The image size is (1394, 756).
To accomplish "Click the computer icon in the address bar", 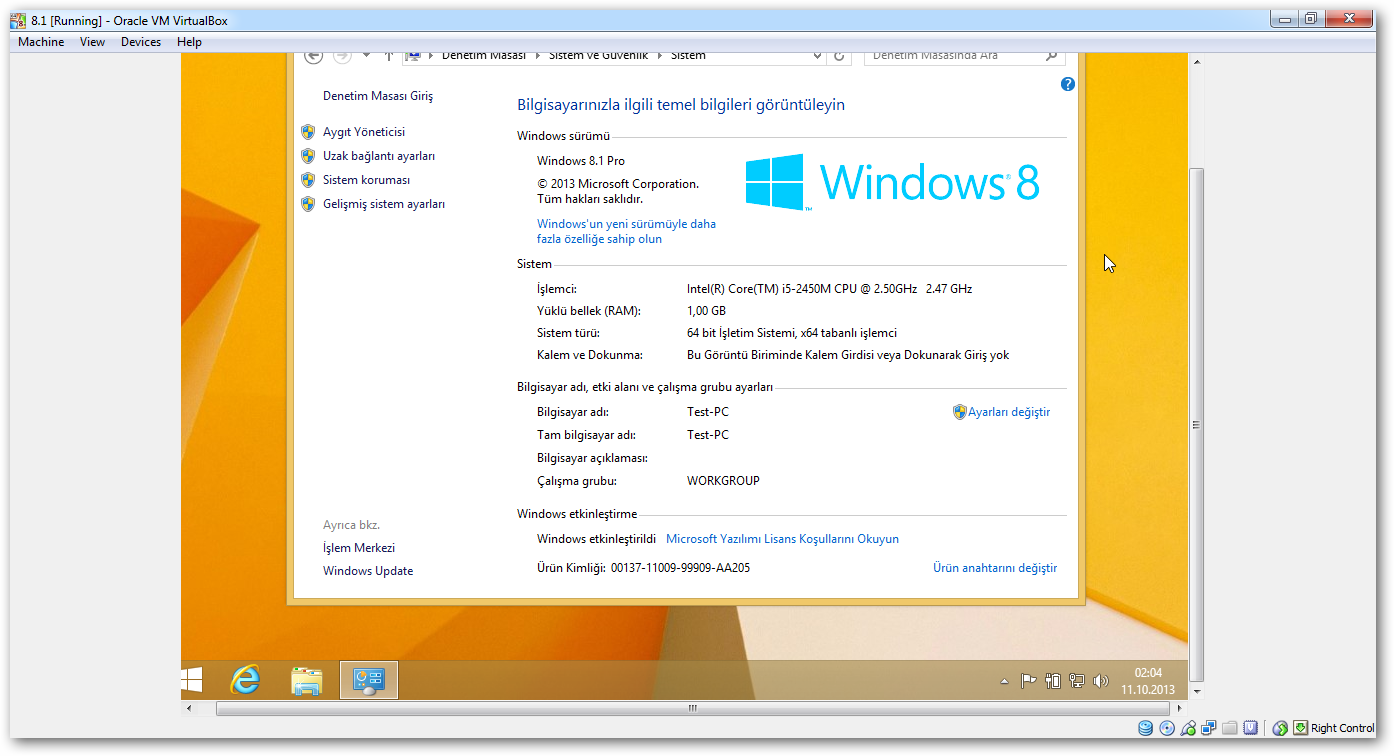I will [x=413, y=56].
